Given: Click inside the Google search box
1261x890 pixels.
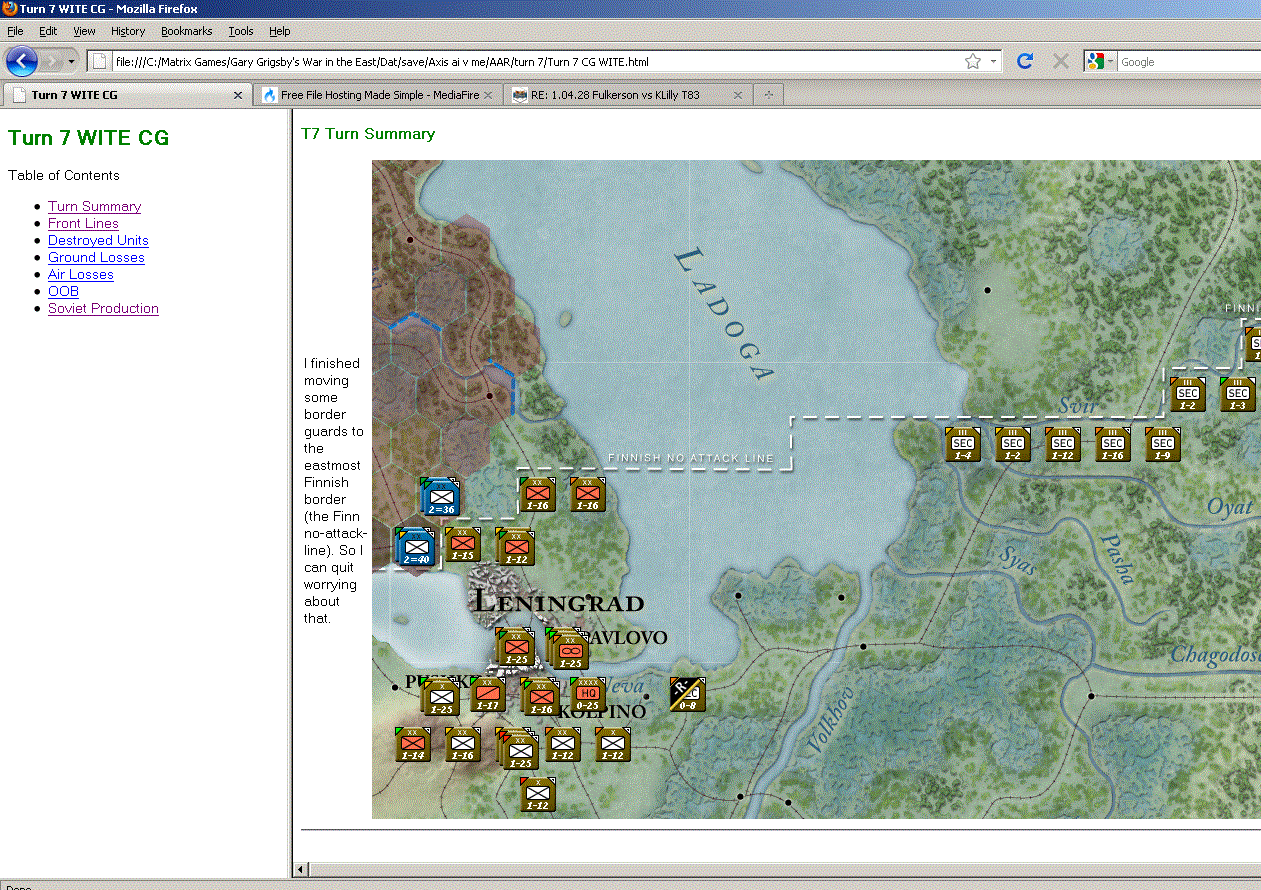Looking at the screenshot, I should (1188, 62).
